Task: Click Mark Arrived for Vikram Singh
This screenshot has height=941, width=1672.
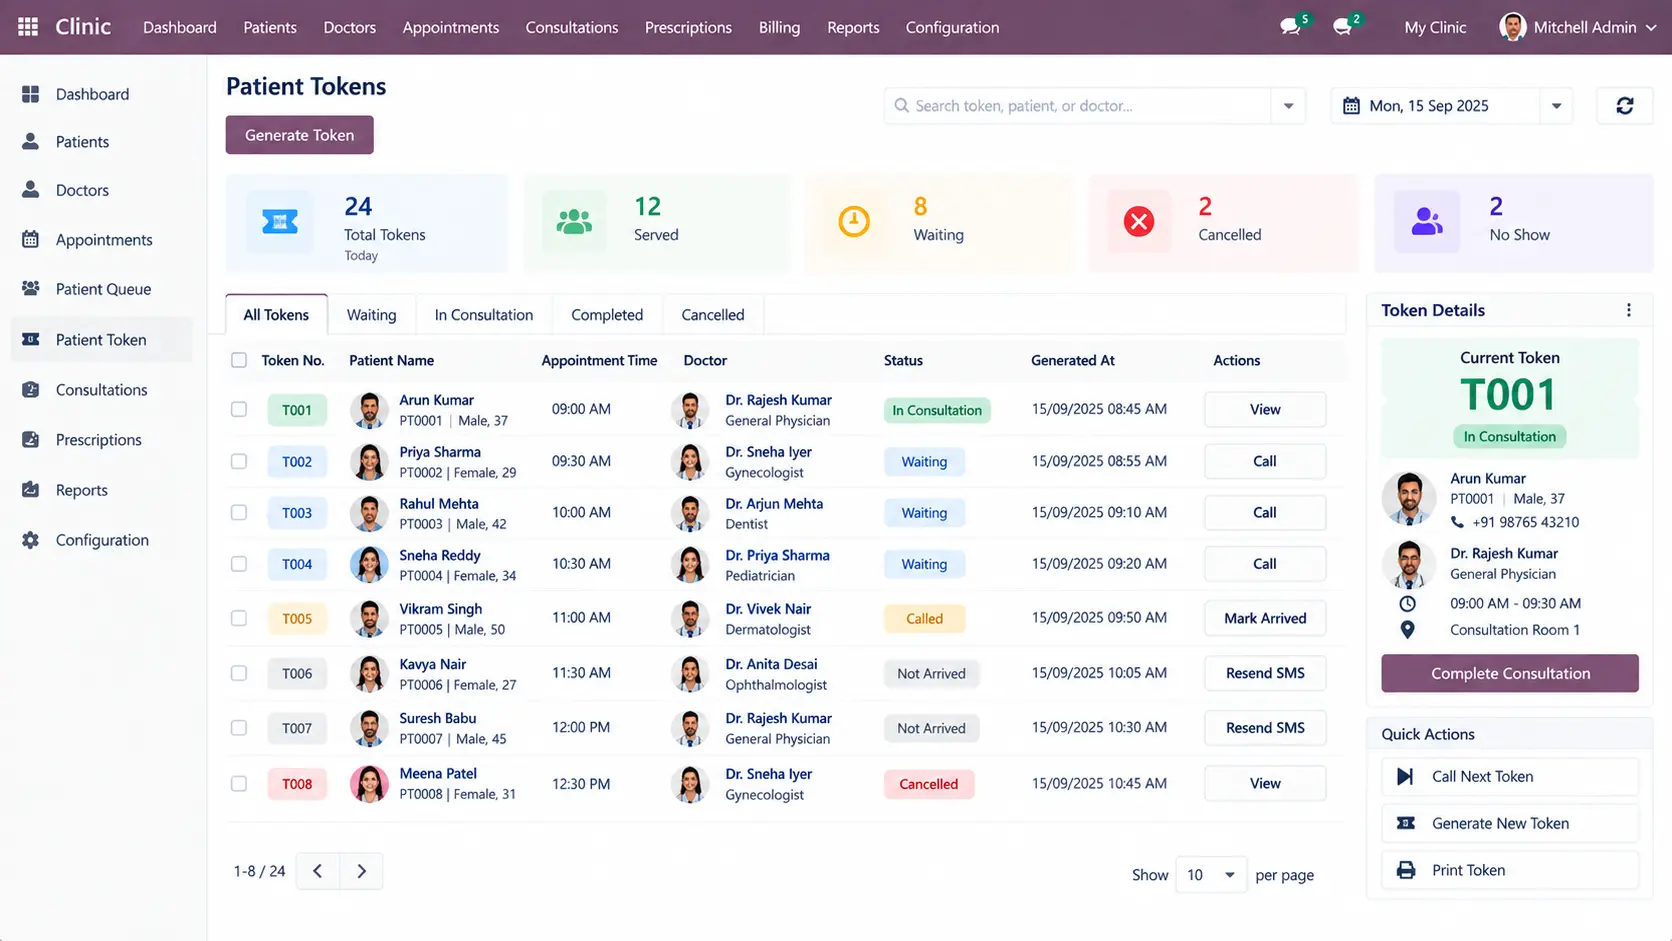Action: point(1265,618)
